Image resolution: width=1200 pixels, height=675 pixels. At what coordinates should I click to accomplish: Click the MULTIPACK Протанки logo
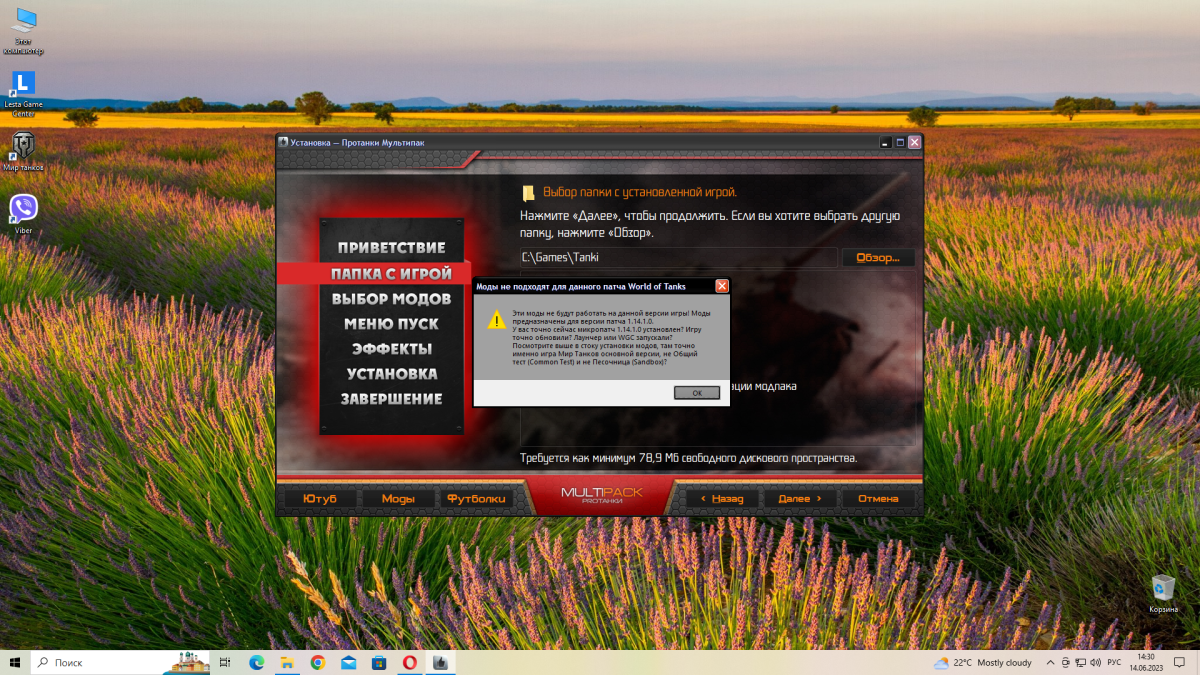click(601, 495)
